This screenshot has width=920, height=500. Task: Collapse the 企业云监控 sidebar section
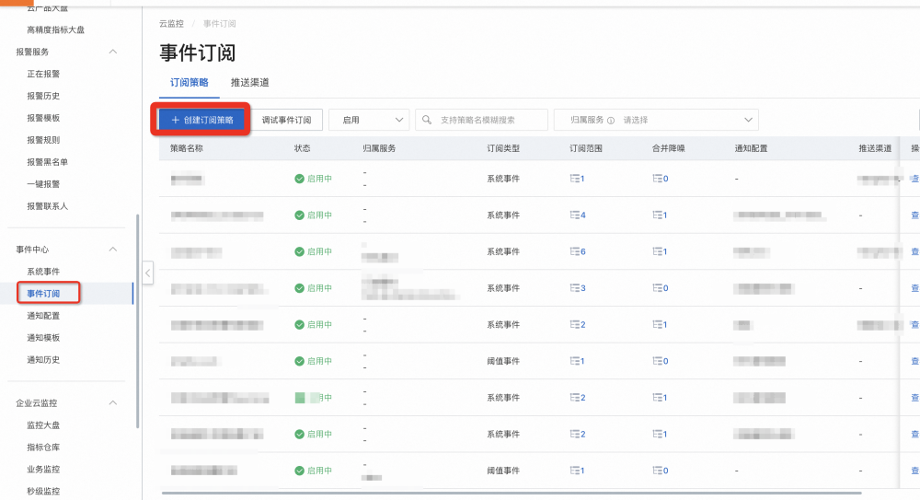click(x=113, y=403)
